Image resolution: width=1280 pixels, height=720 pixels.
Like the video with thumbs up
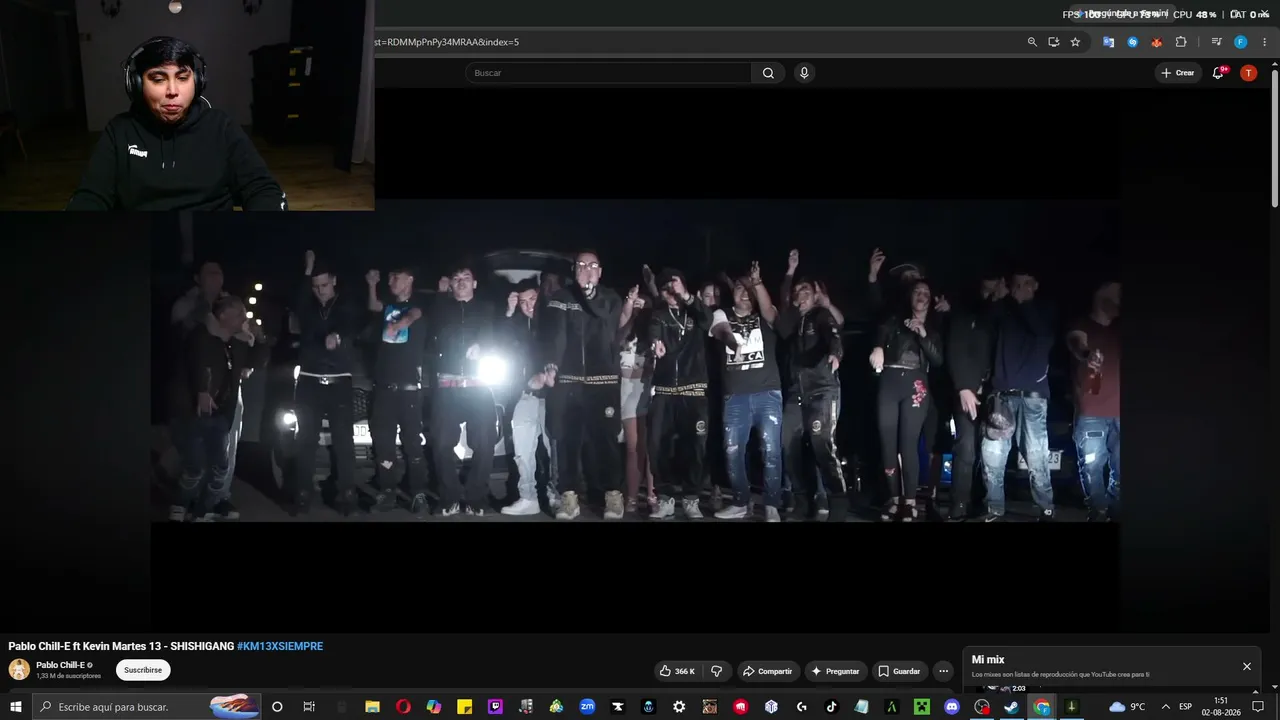point(677,671)
